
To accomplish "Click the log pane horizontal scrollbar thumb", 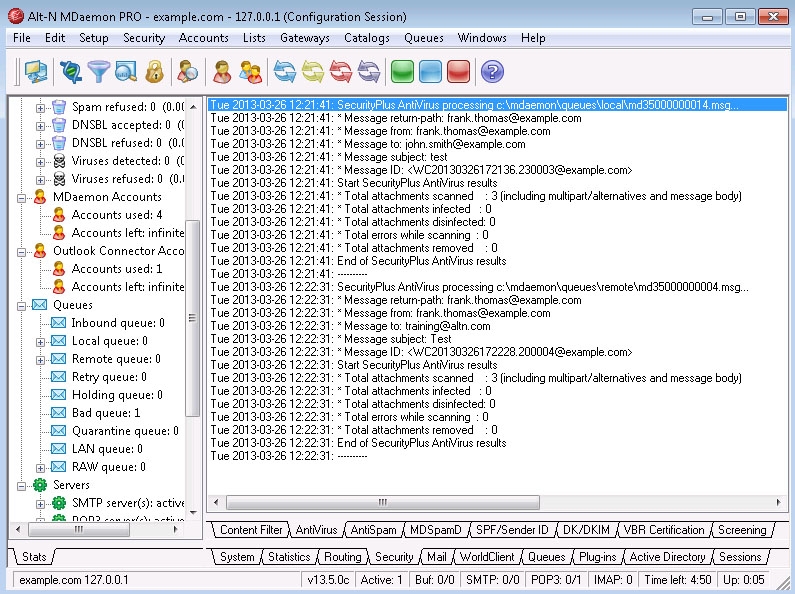I will tap(383, 503).
